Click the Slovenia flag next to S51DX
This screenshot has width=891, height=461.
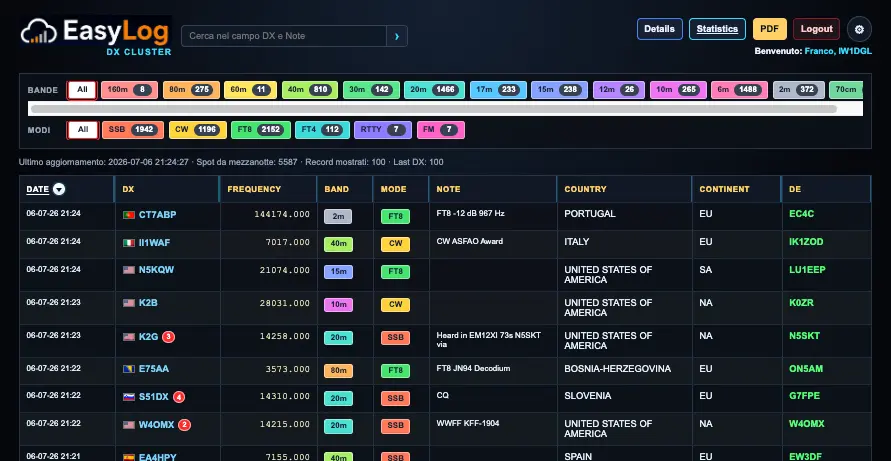pos(129,397)
